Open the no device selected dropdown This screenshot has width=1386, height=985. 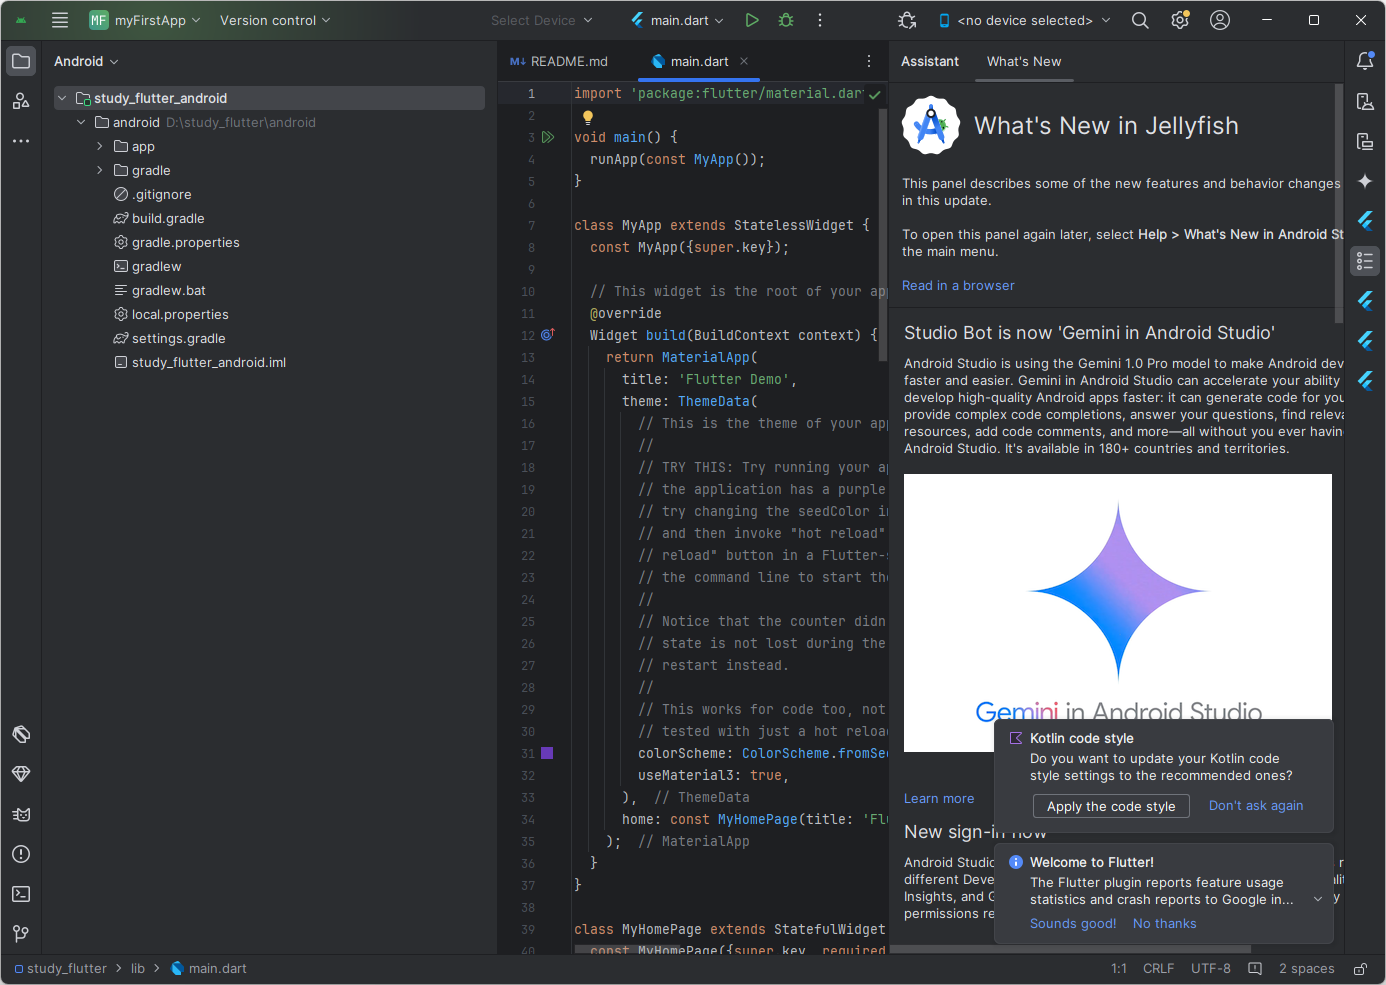1024,20
